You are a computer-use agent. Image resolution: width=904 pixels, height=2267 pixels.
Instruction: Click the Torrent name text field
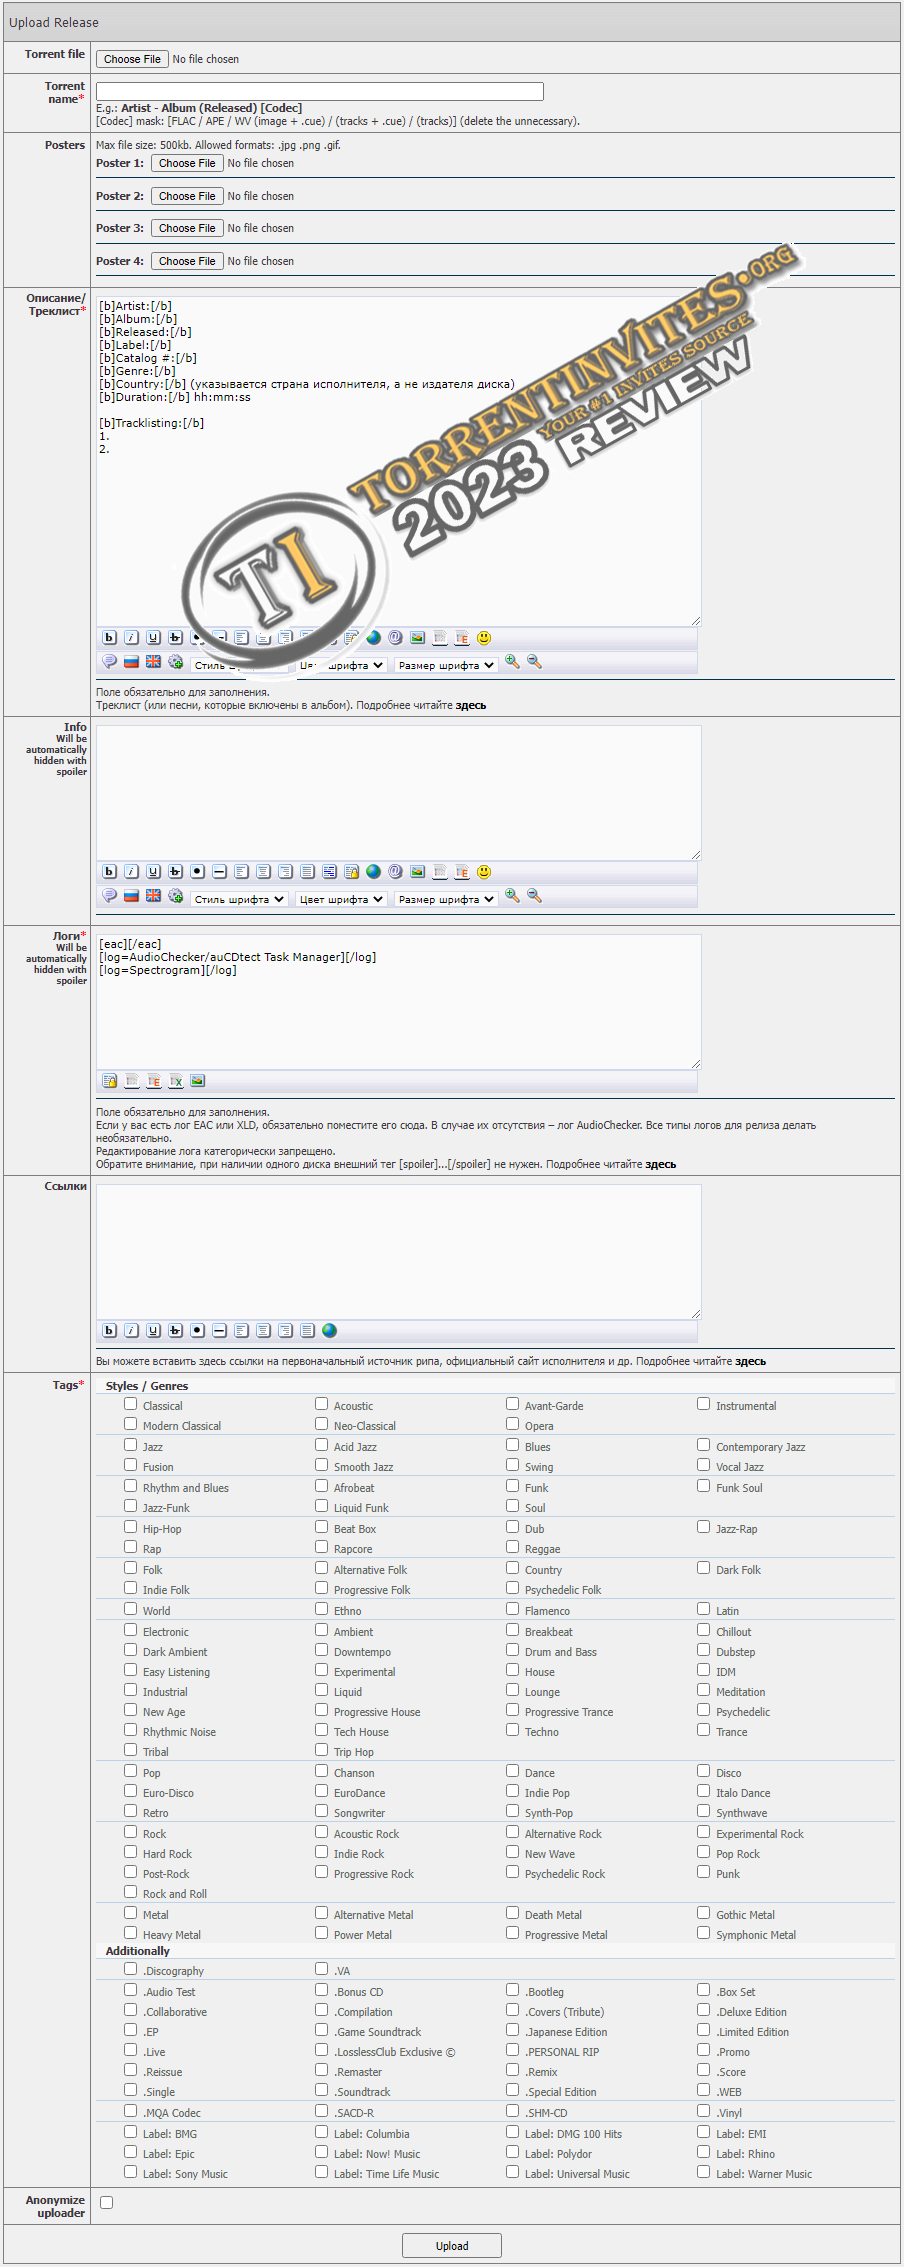click(320, 91)
